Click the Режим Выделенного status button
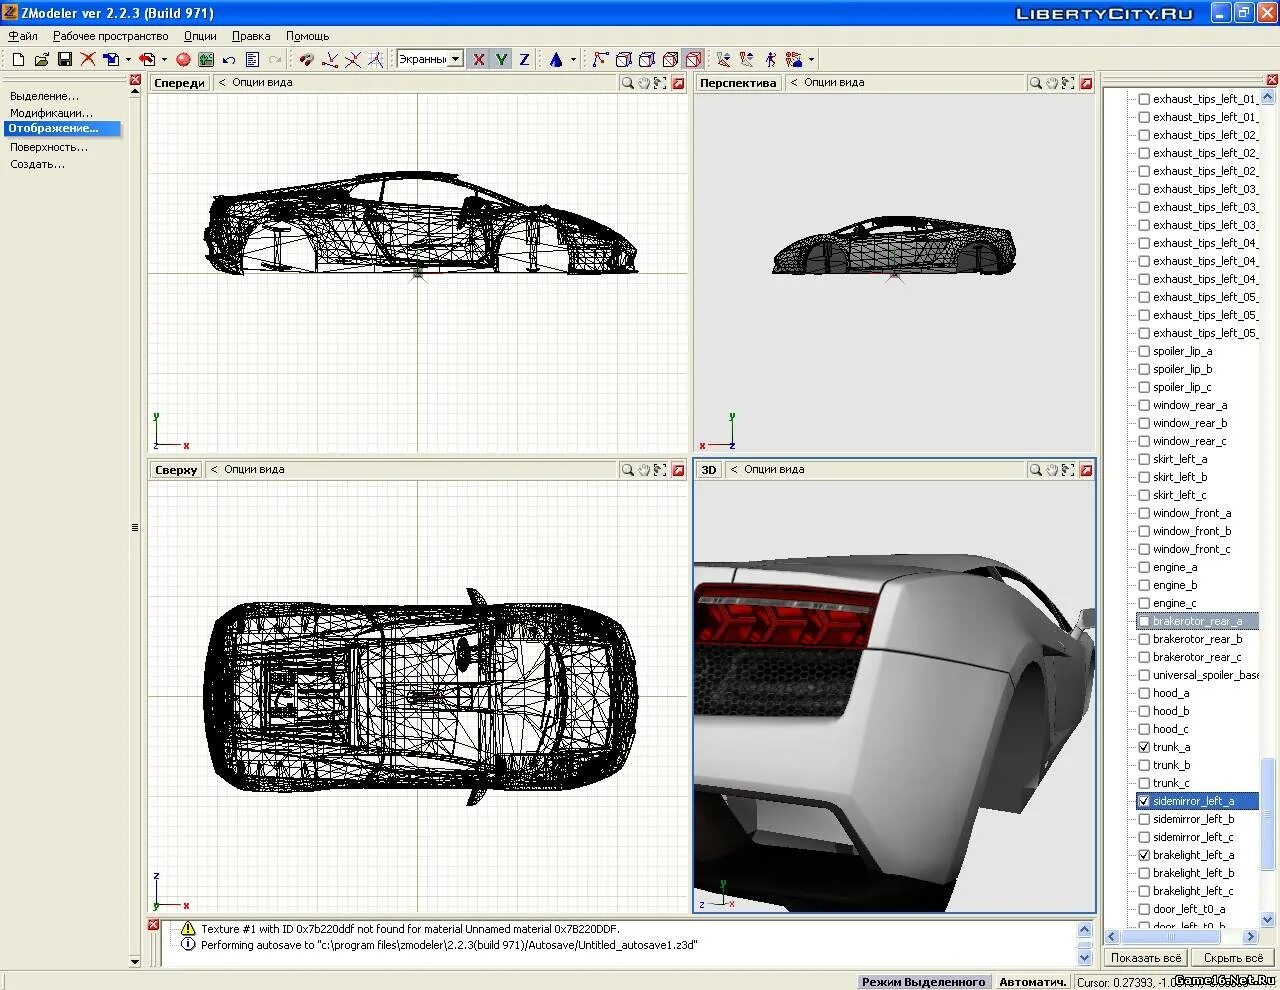1280x990 pixels. (x=924, y=982)
